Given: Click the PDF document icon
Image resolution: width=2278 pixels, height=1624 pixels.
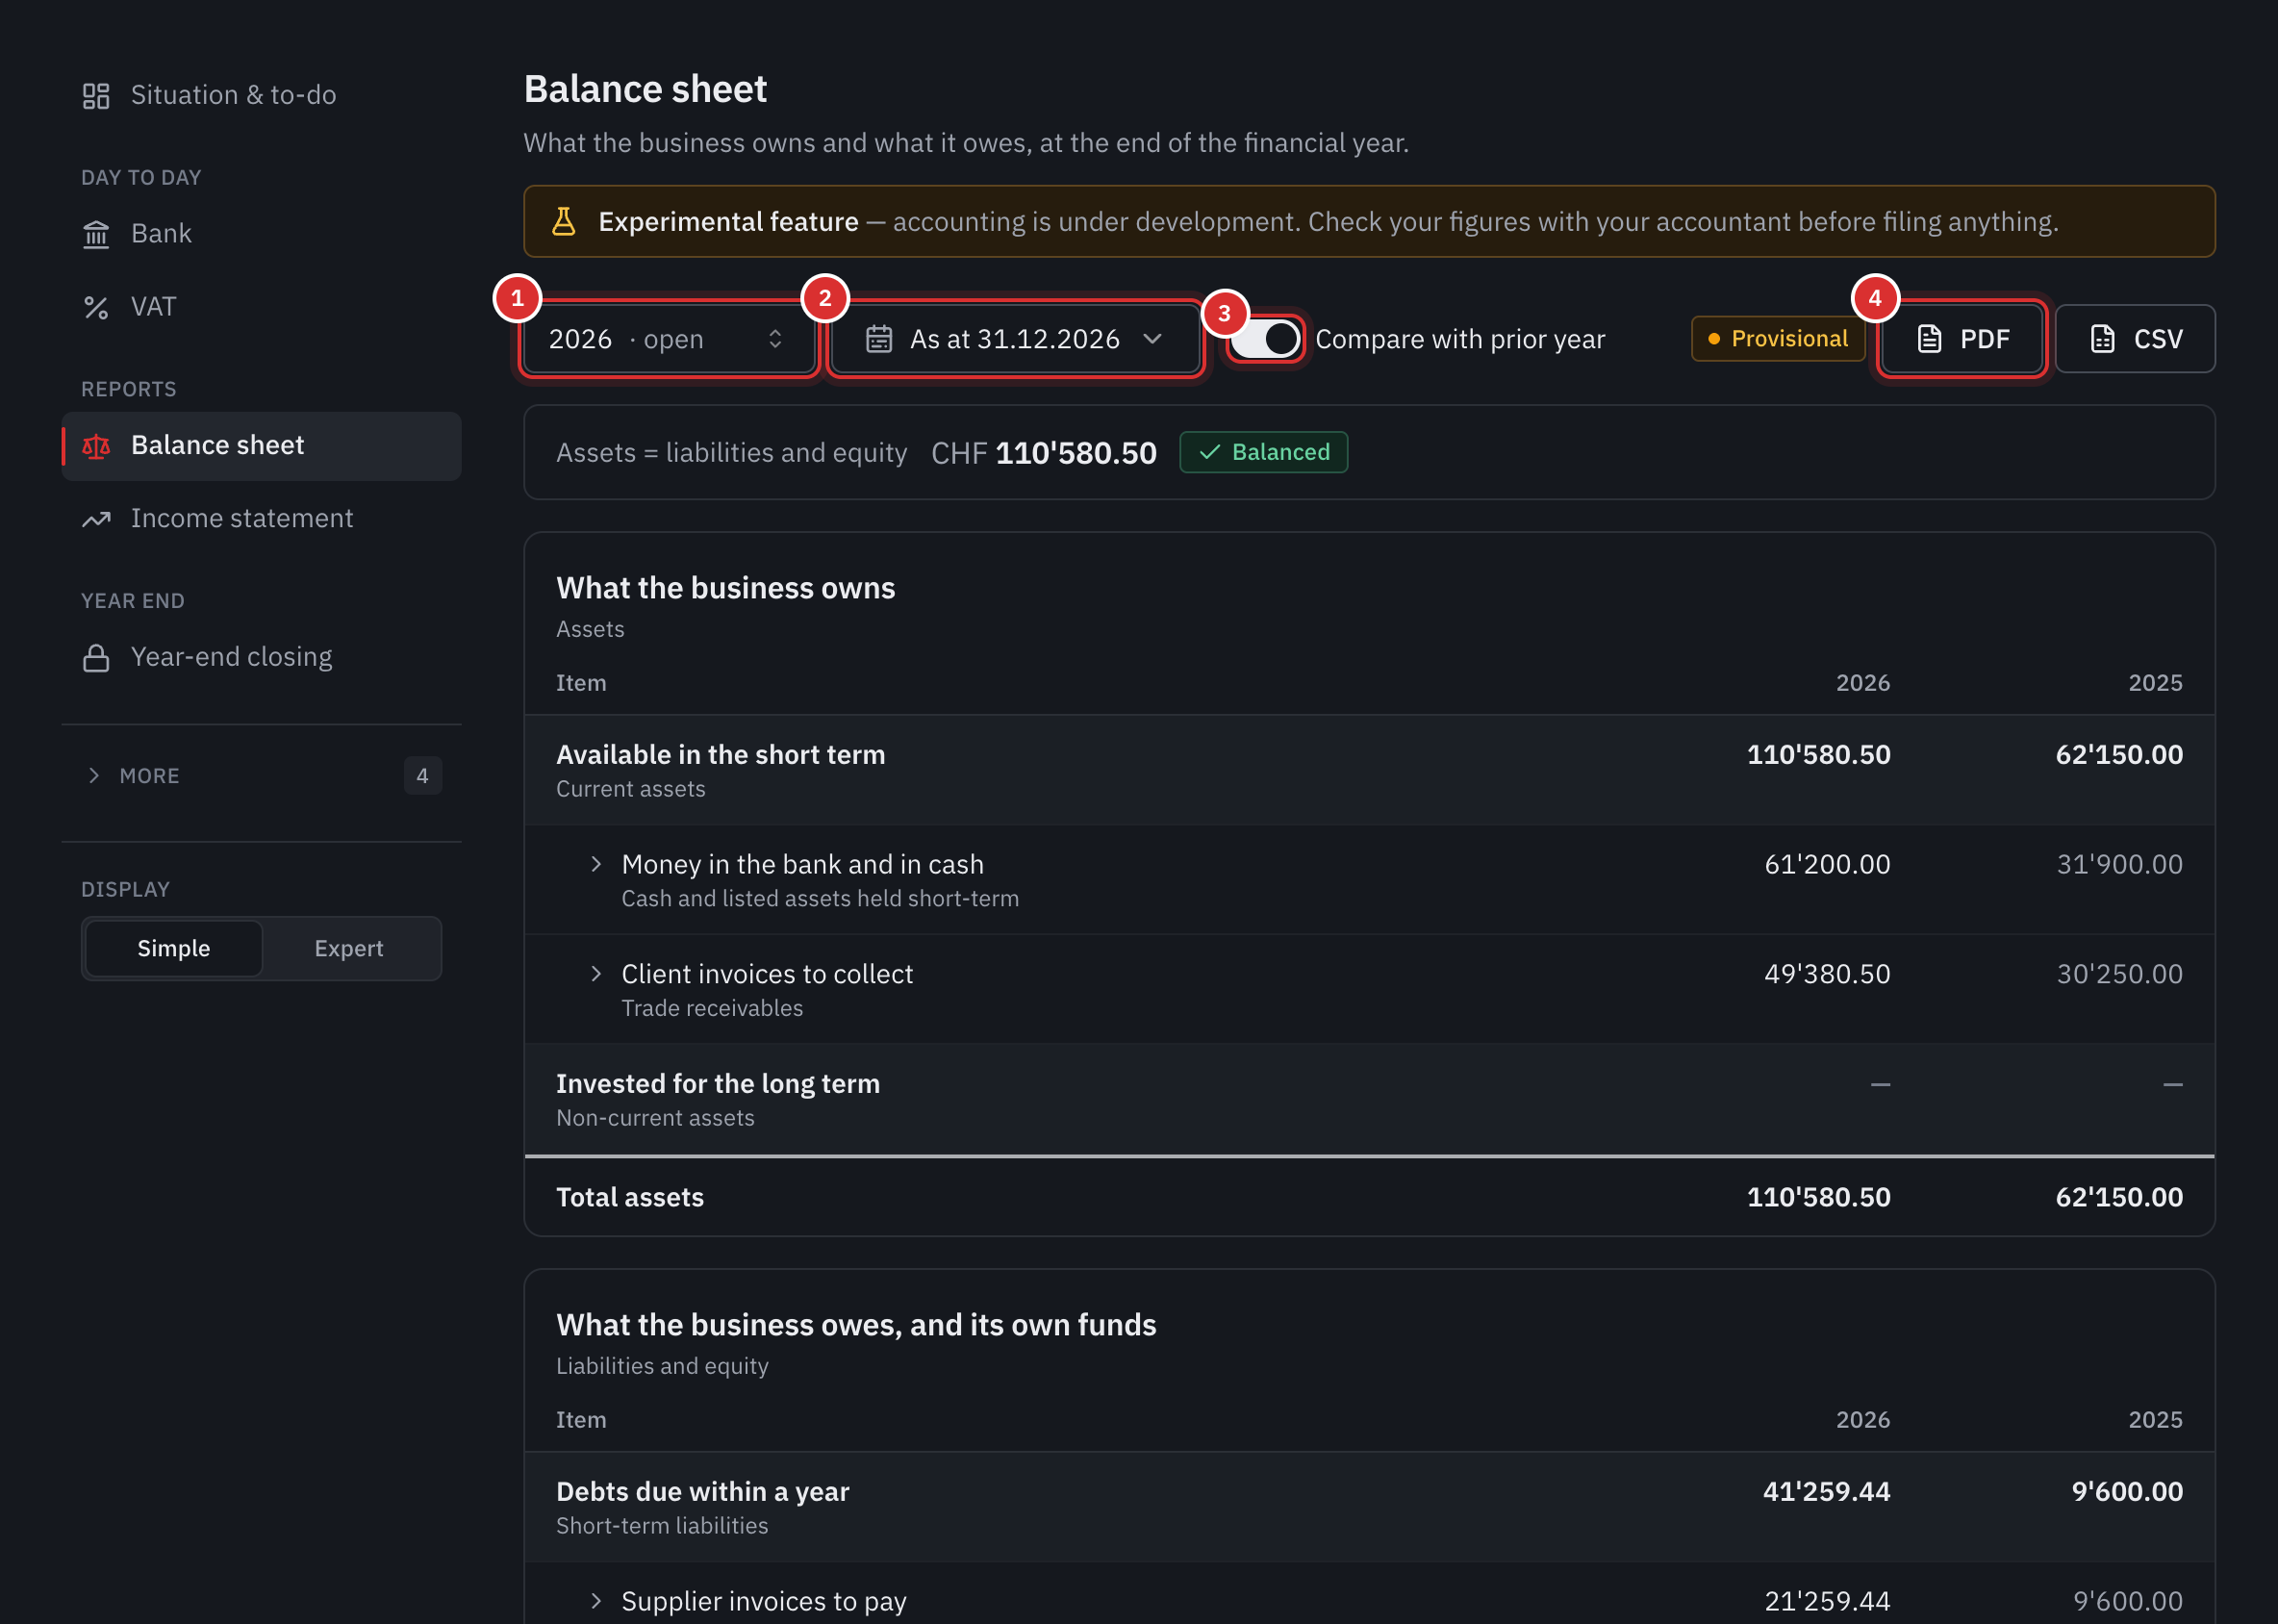Looking at the screenshot, I should (x=1929, y=339).
